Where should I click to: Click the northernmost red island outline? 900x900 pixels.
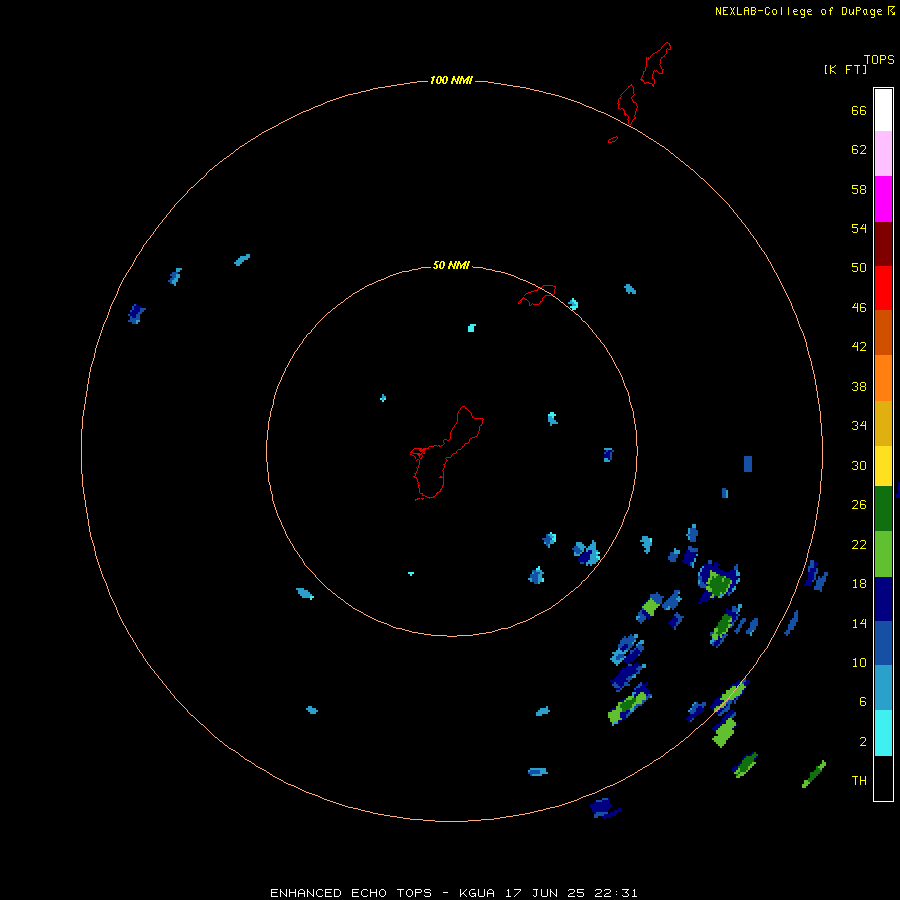[x=656, y=64]
